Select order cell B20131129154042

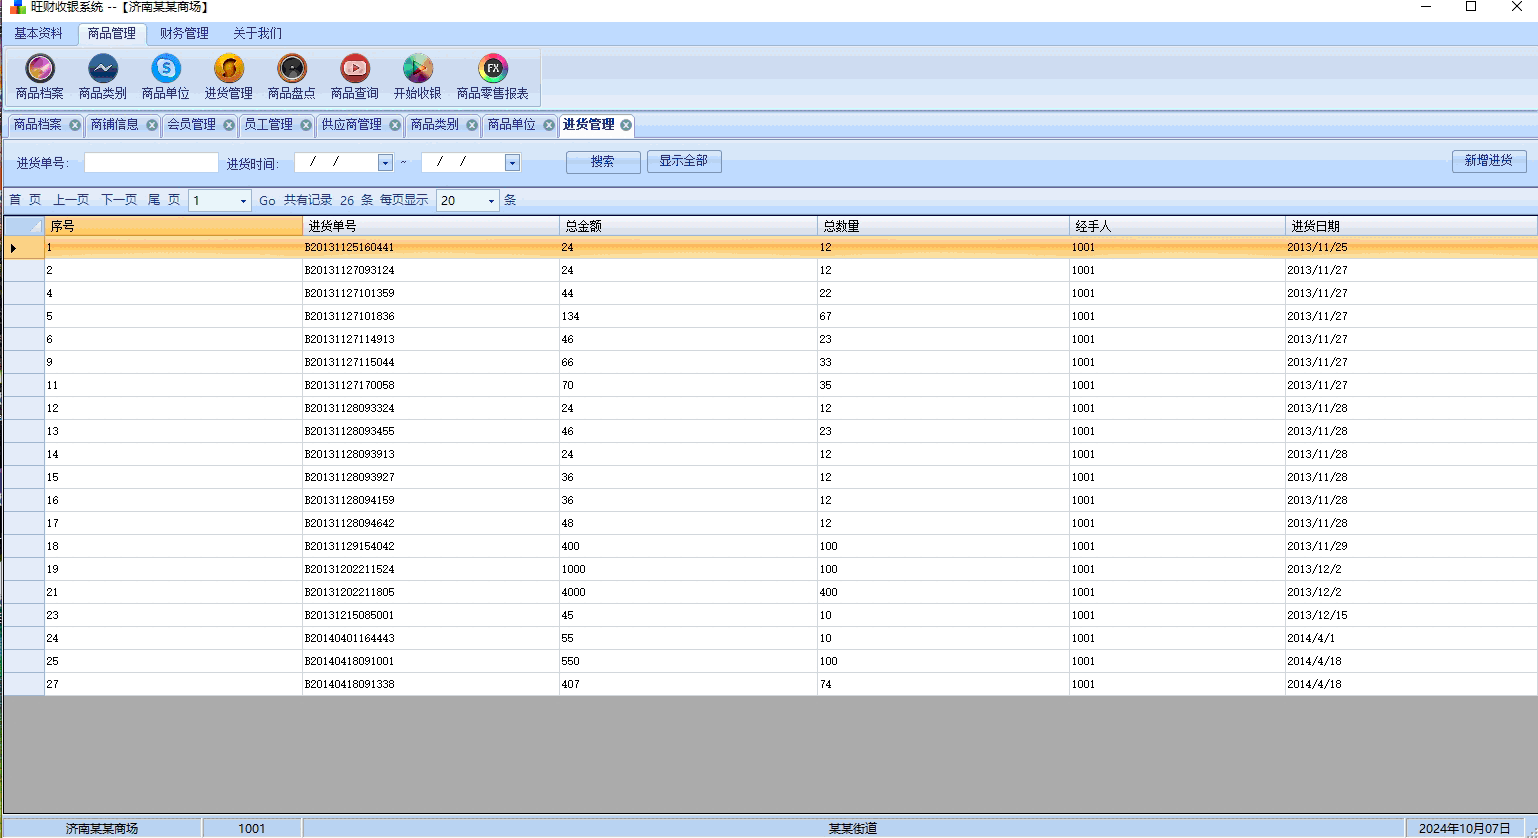[431, 546]
